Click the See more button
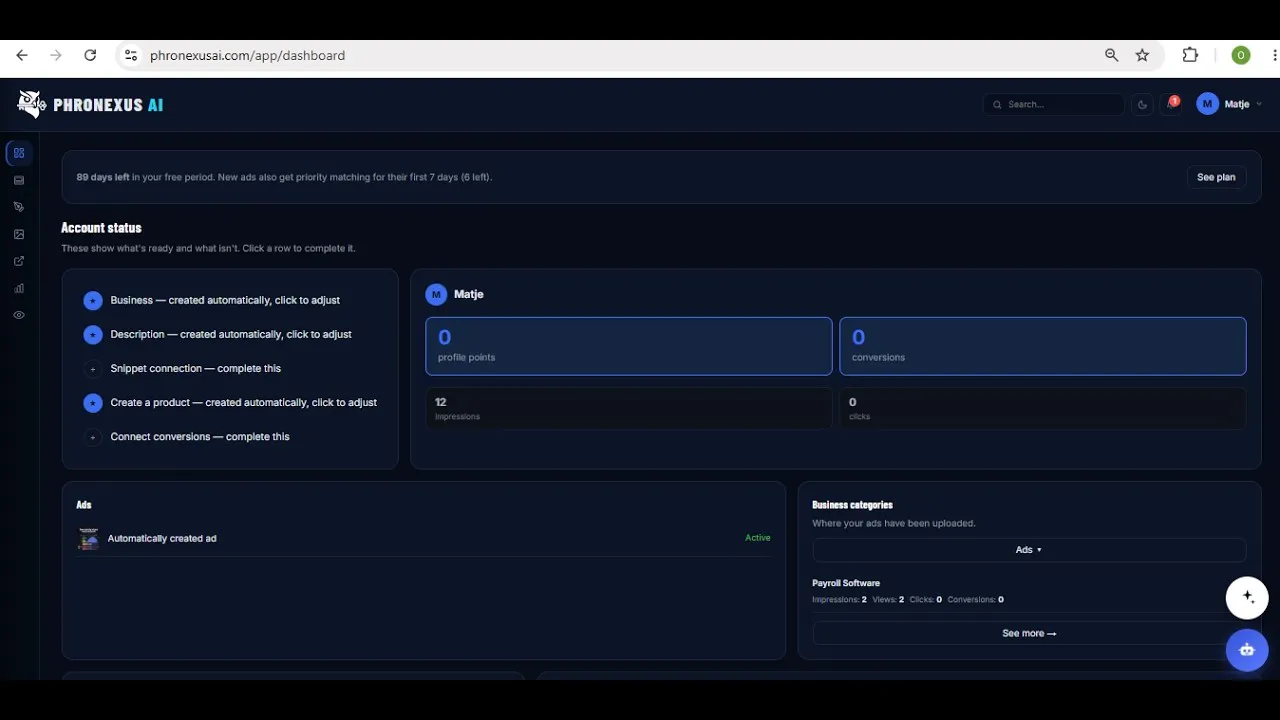This screenshot has width=1280, height=720. [1029, 633]
